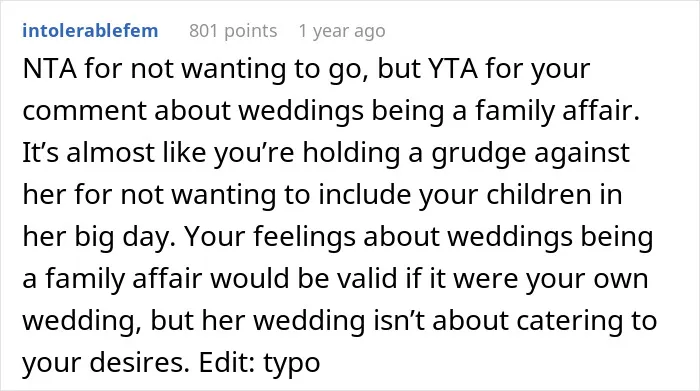This screenshot has height=391, width=700.
Task: Open the intolerablefem user profile link
Action: pyautogui.click(x=90, y=31)
